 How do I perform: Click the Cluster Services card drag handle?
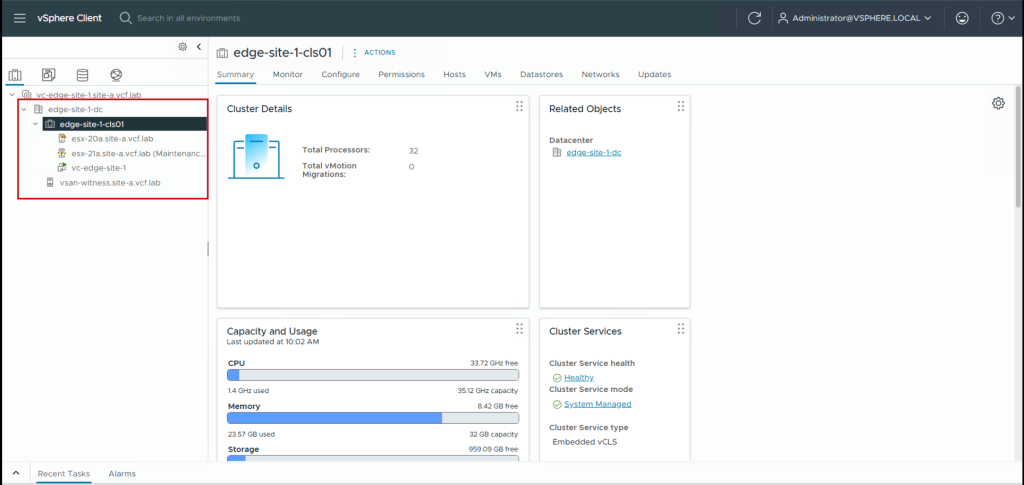680,328
